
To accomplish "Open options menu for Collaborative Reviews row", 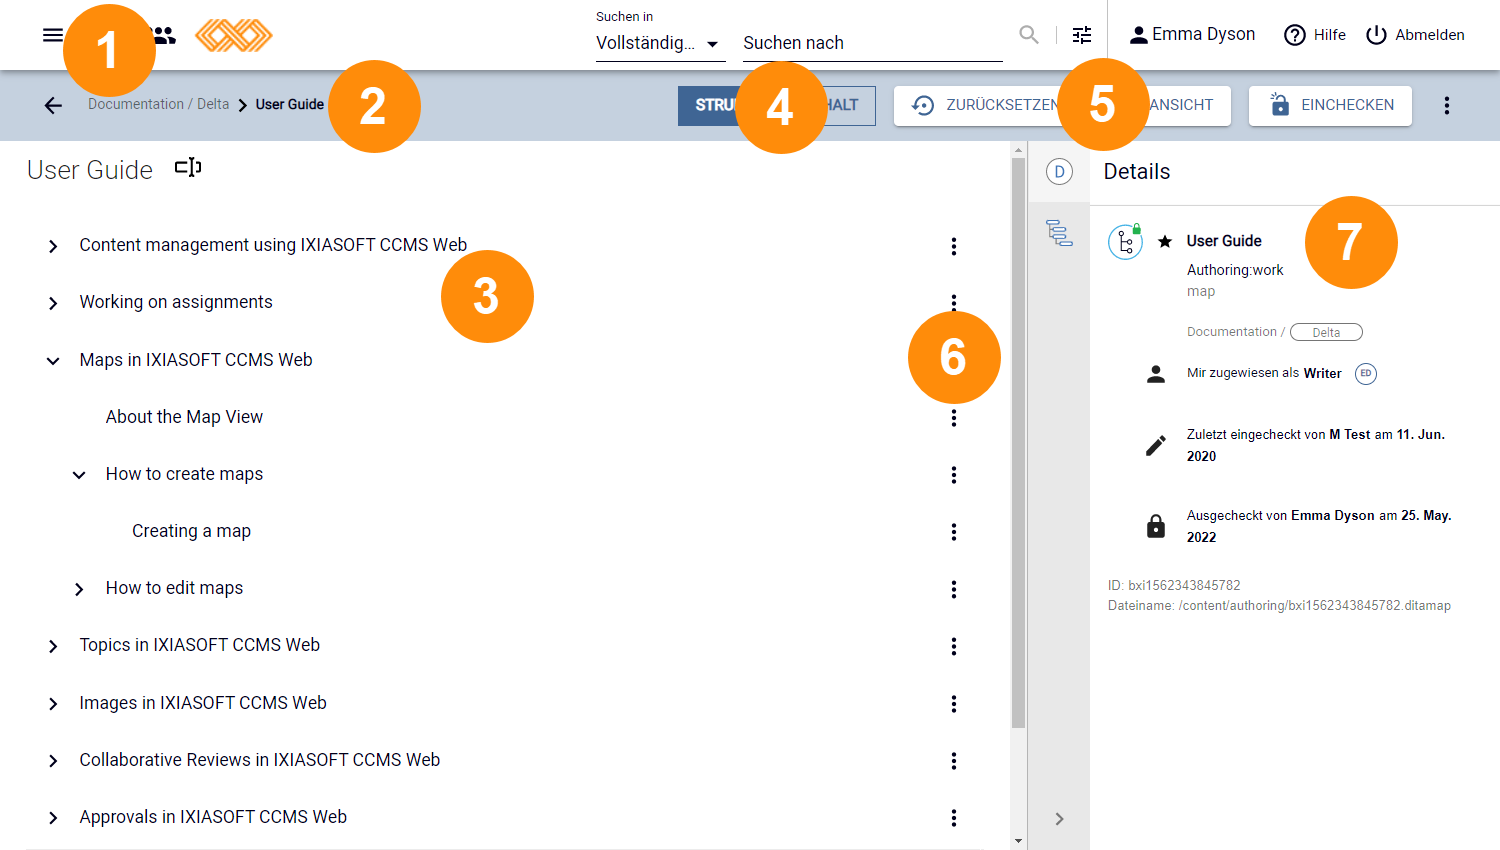I will click(954, 761).
